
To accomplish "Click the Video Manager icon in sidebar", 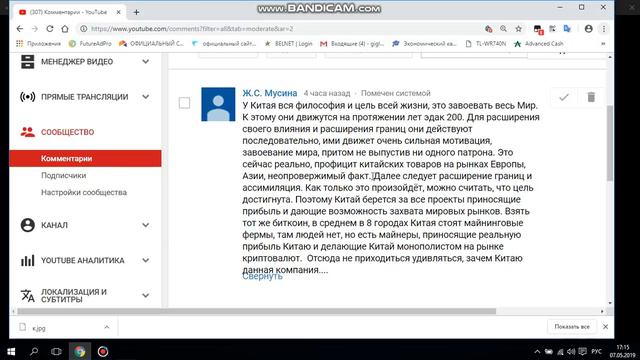I will coord(28,62).
